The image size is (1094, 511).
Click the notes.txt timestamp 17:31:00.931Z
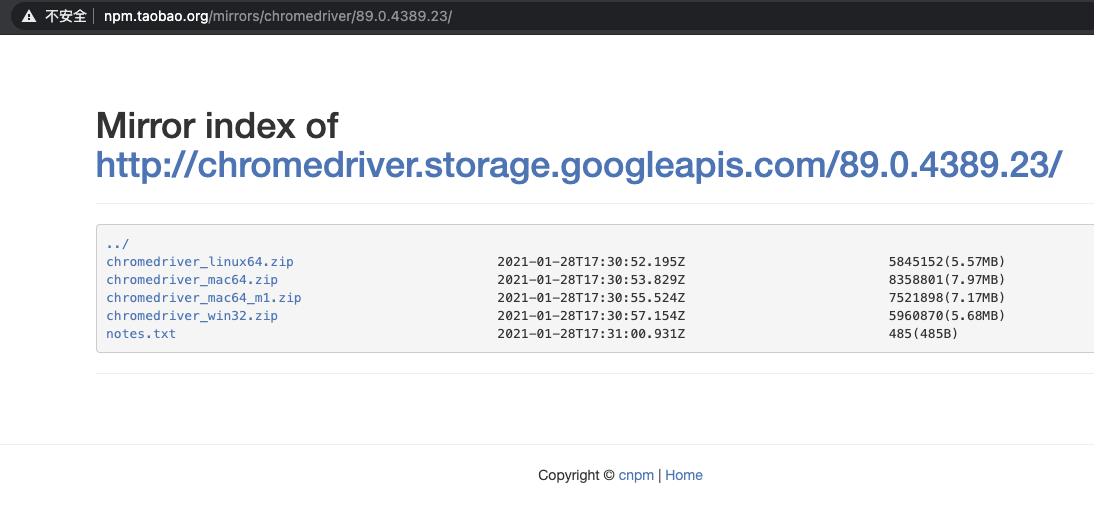click(591, 334)
